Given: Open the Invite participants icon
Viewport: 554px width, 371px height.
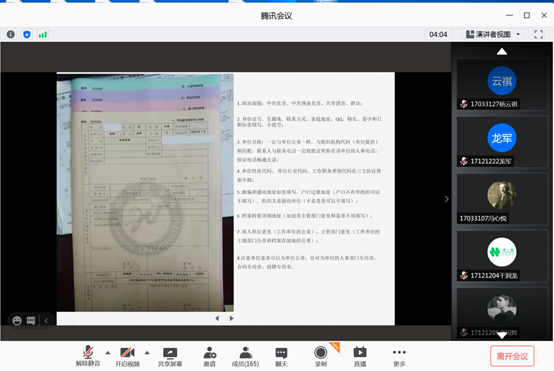Looking at the screenshot, I should point(210,357).
